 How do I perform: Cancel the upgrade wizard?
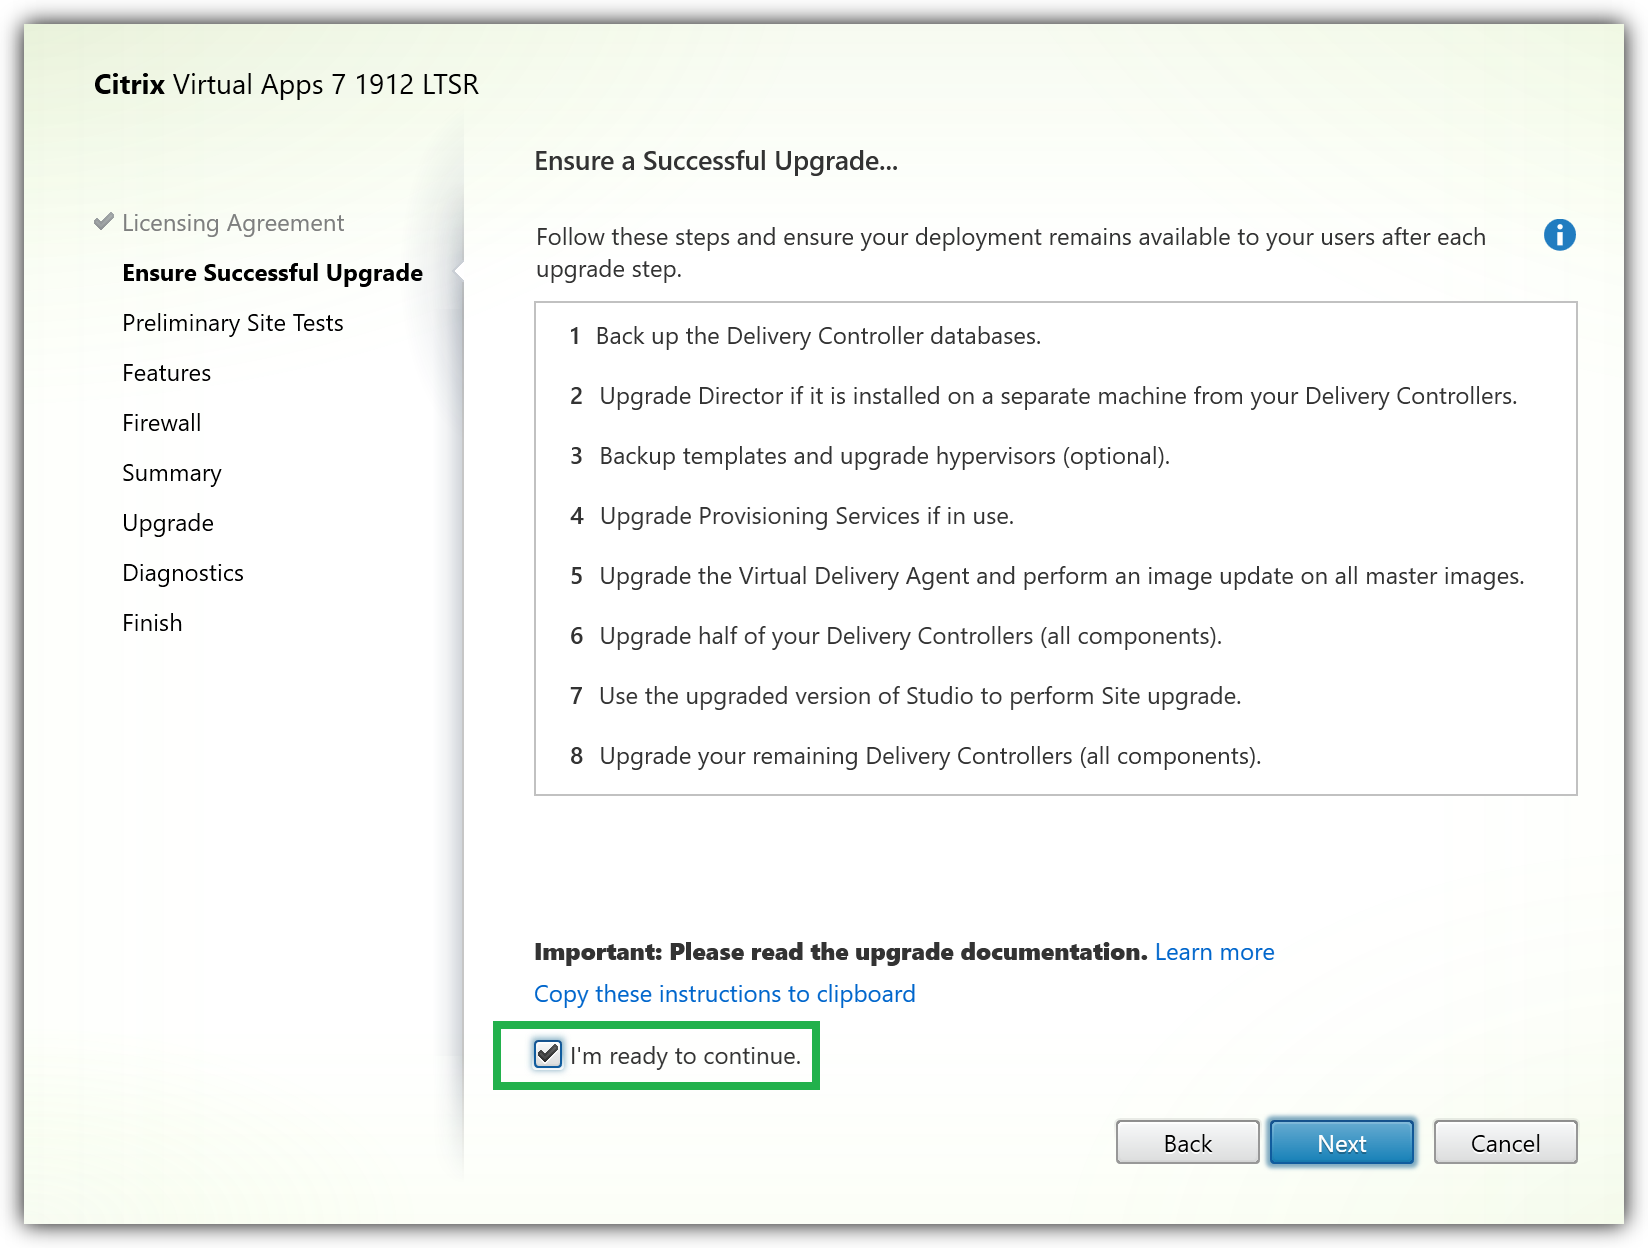(1505, 1142)
